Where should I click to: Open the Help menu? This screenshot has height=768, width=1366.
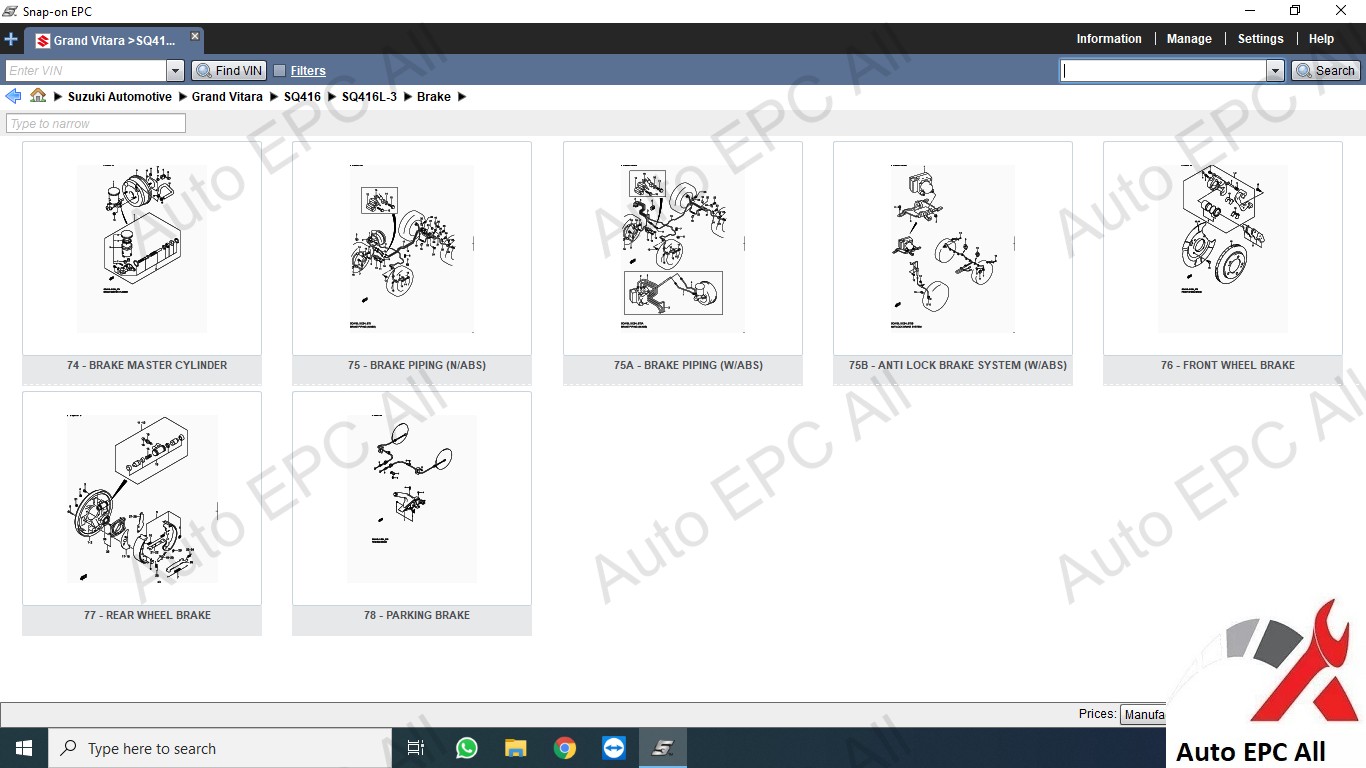(x=1321, y=39)
